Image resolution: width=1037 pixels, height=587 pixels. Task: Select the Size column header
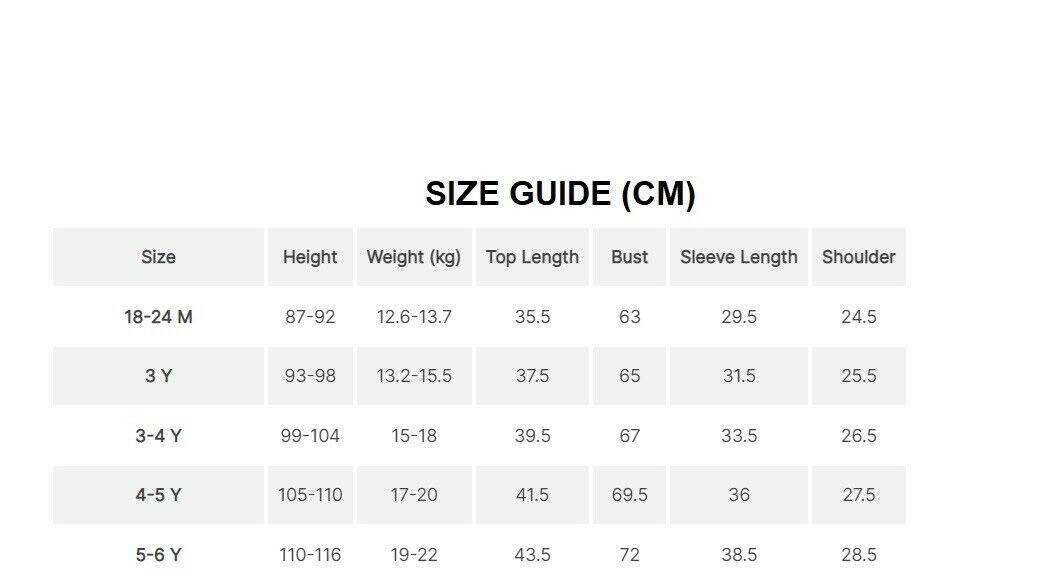coord(158,257)
